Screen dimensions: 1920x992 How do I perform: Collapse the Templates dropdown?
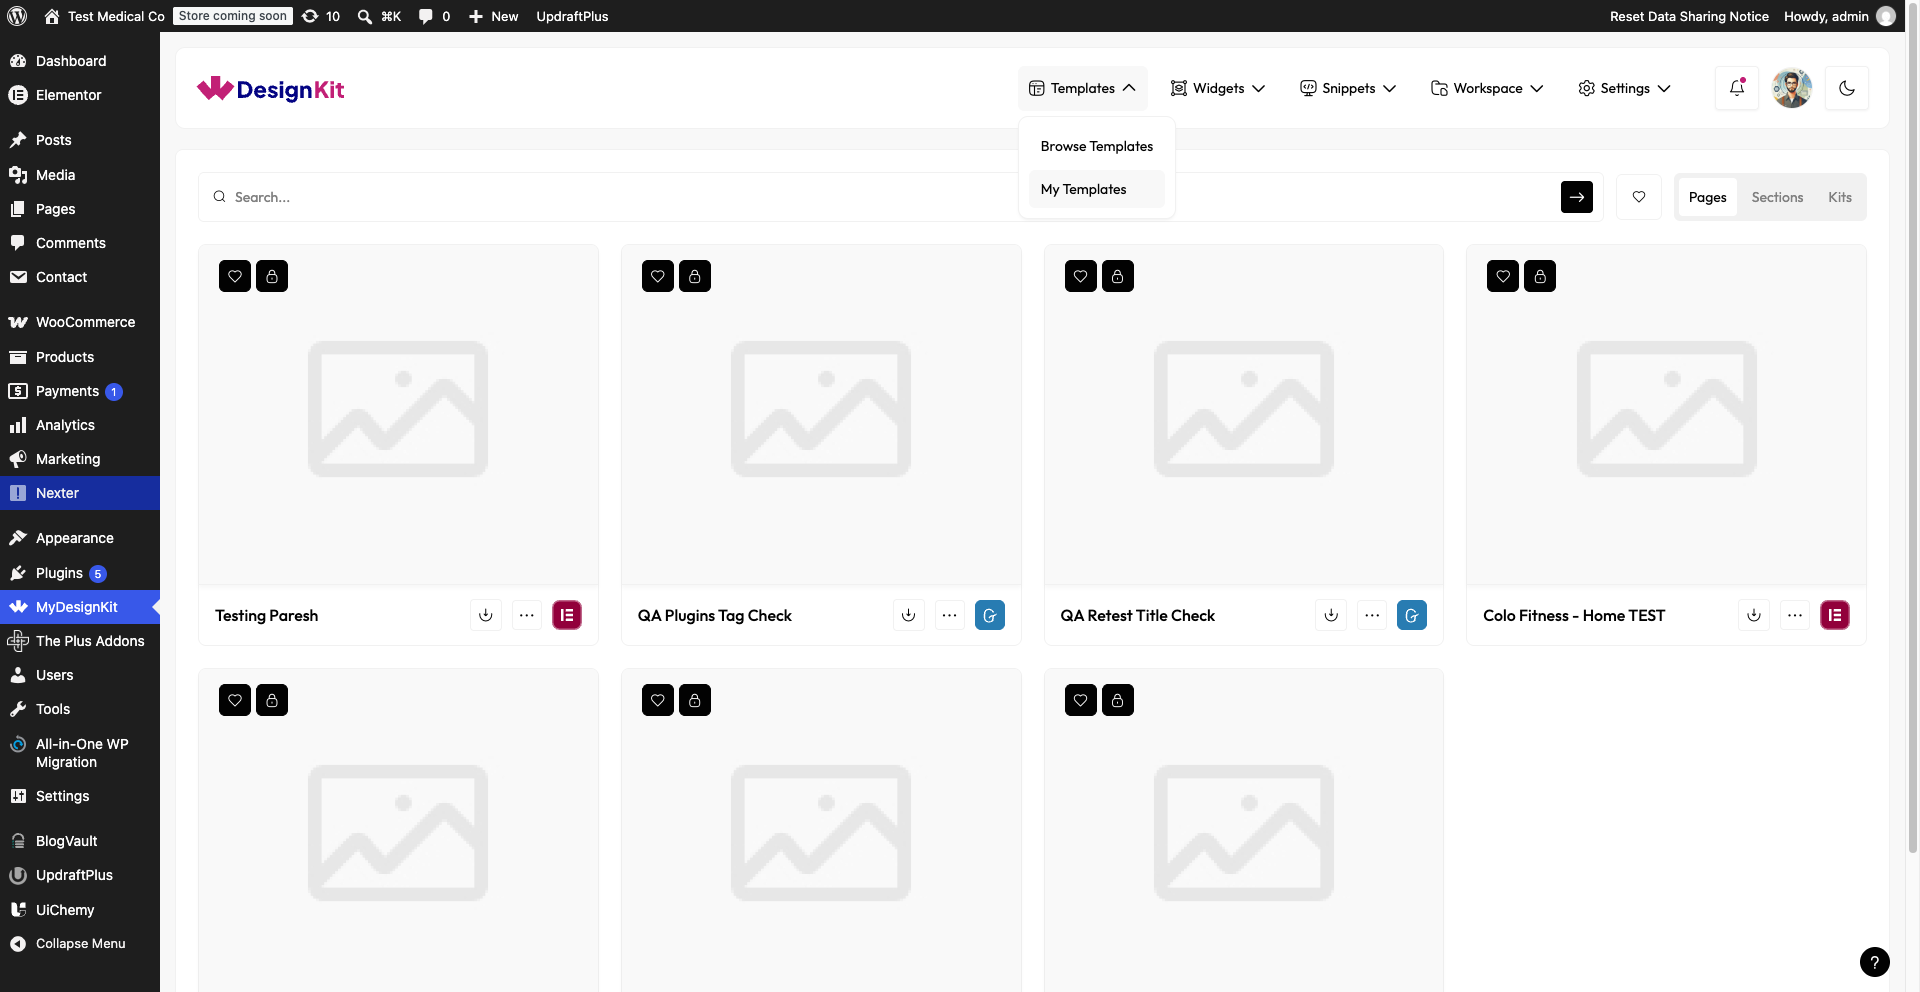[x=1082, y=88]
